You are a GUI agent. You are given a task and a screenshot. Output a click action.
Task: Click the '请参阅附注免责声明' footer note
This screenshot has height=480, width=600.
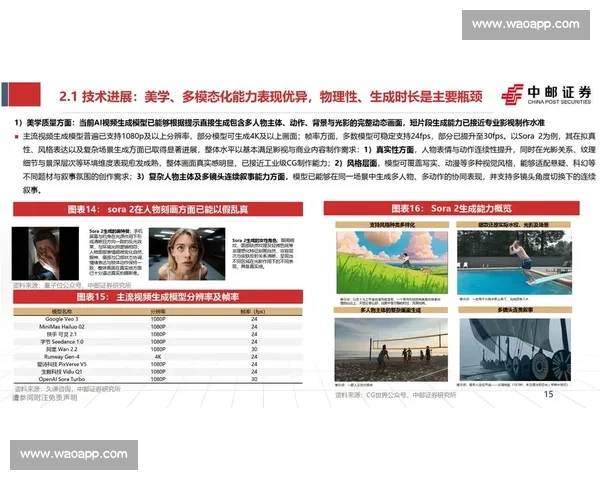point(45,398)
